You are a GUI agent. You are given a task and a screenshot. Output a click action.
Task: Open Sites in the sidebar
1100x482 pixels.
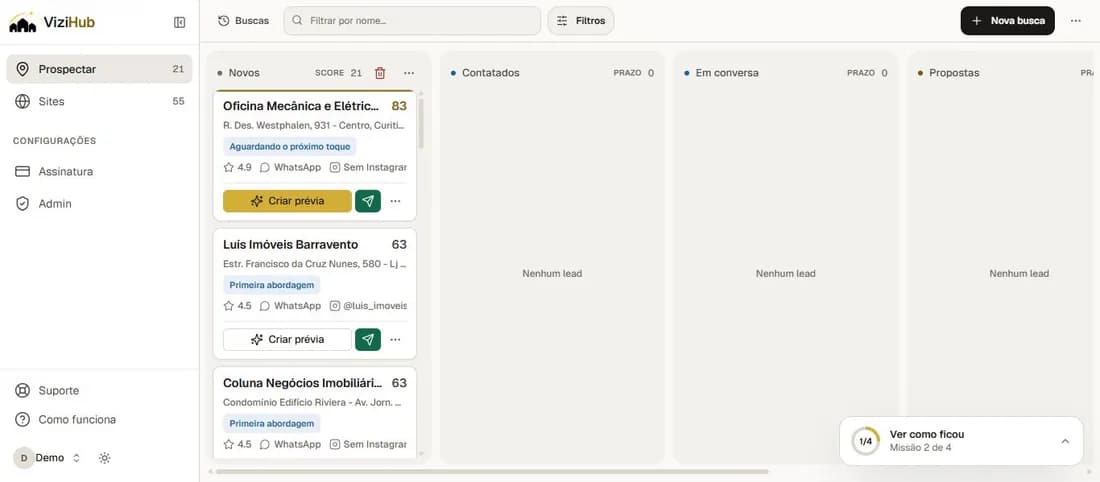coord(99,101)
